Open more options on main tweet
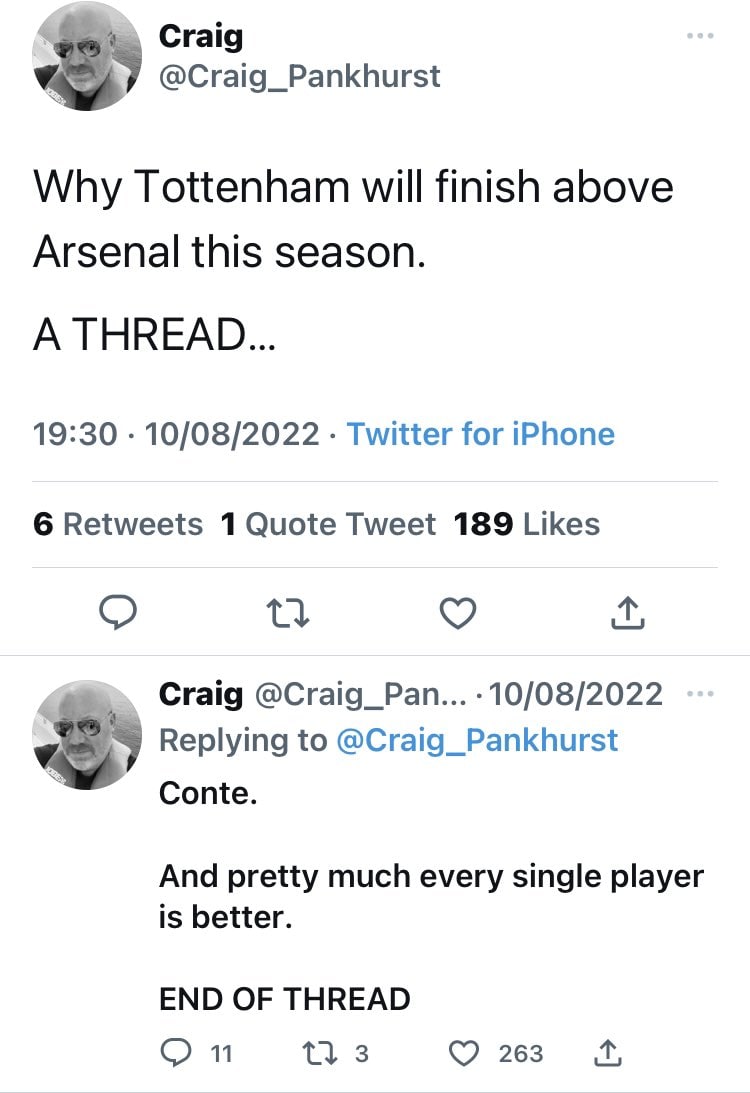 pos(702,37)
